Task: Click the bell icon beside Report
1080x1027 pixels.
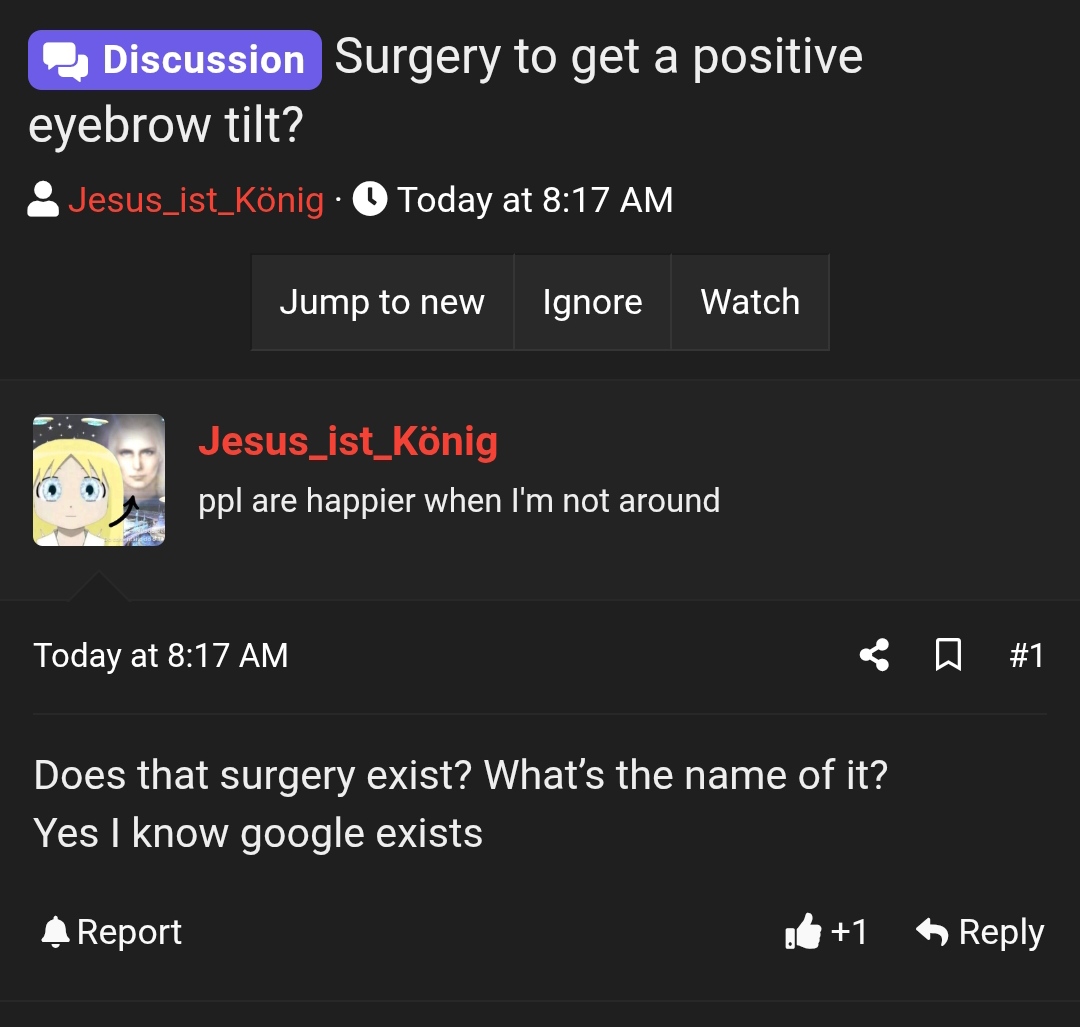Action: click(55, 933)
